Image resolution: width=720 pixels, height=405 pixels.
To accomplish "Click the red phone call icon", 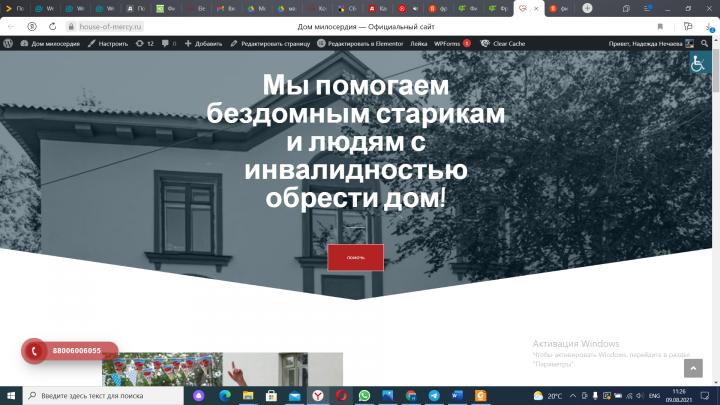I will pos(34,351).
